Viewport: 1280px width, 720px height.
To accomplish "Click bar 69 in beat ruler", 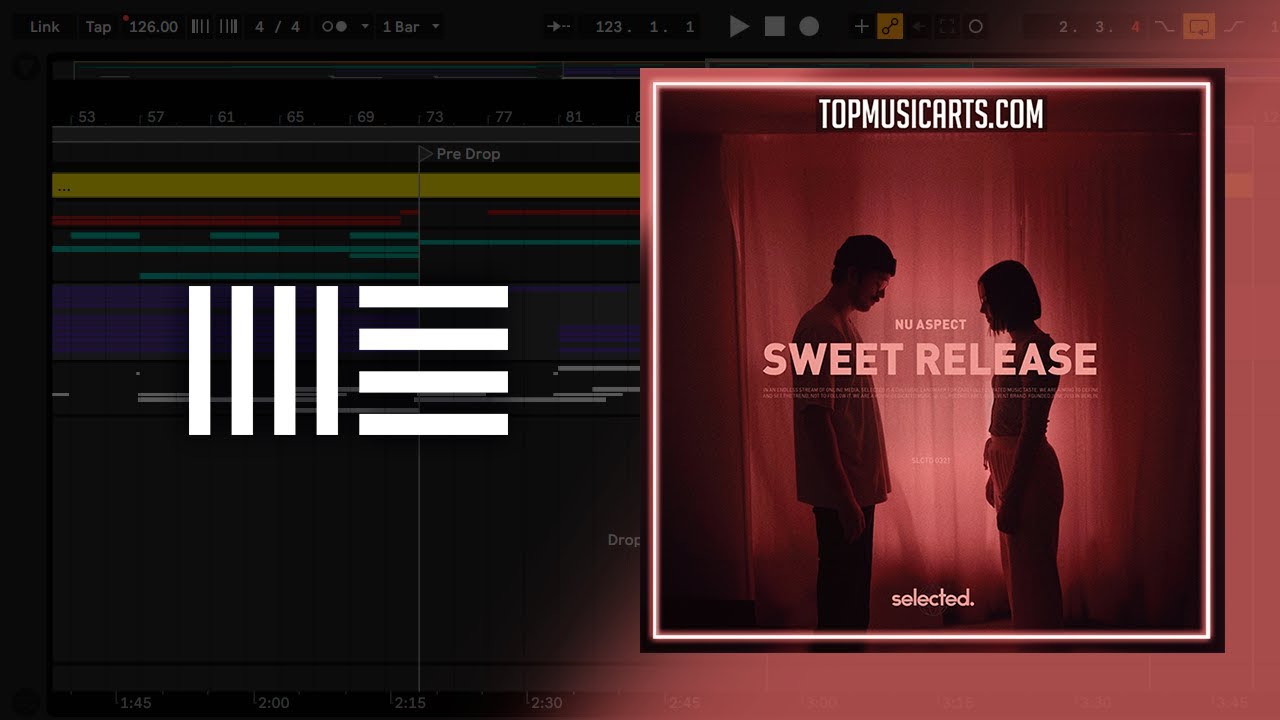I will pos(365,117).
